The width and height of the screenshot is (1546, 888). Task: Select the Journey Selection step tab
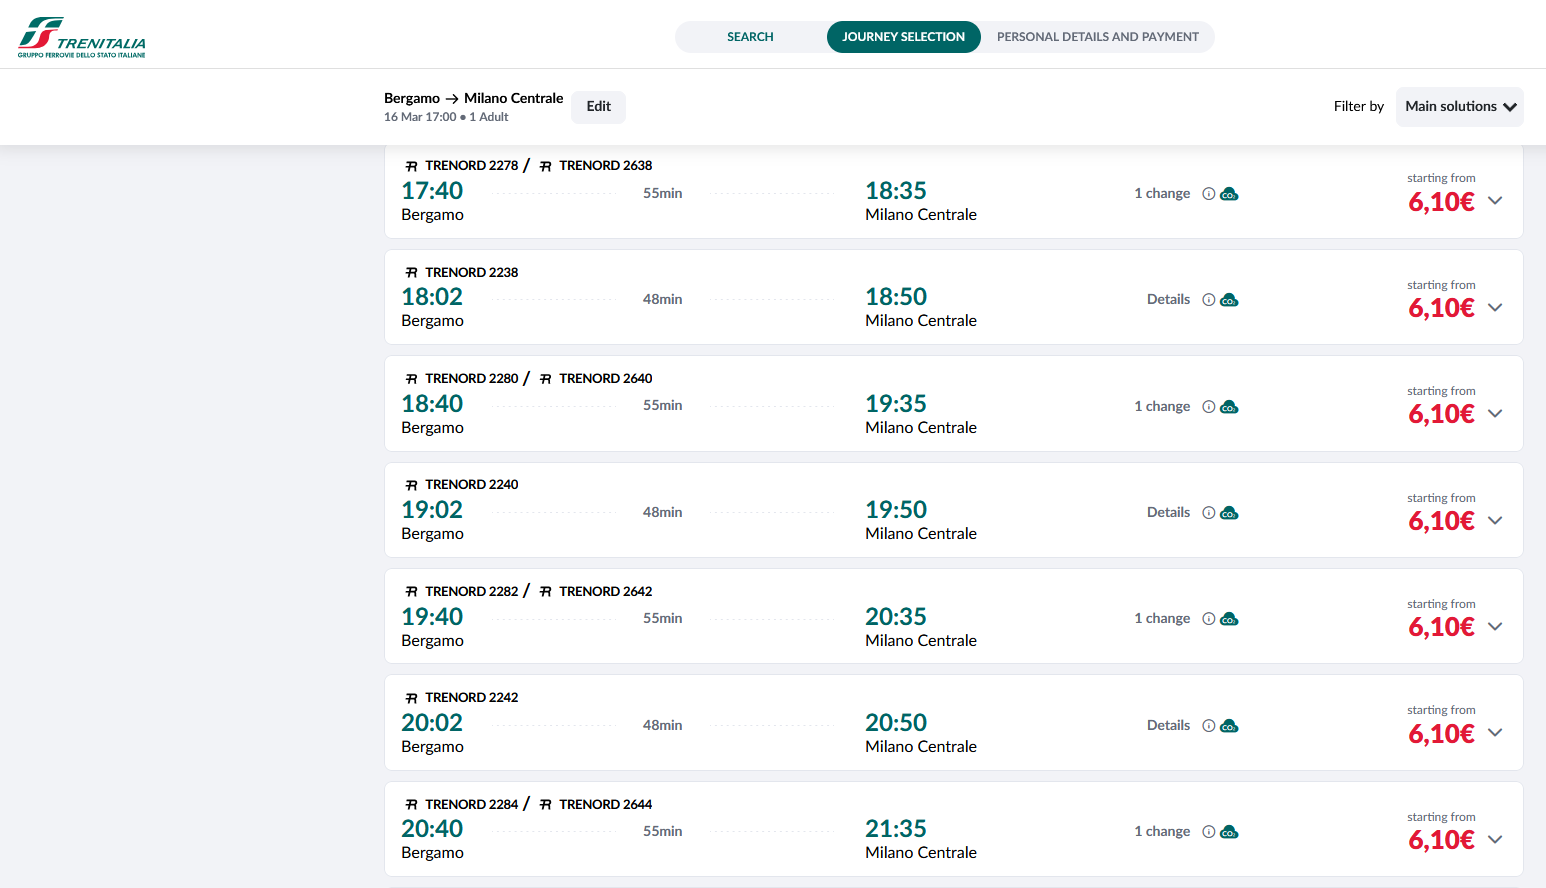point(903,37)
